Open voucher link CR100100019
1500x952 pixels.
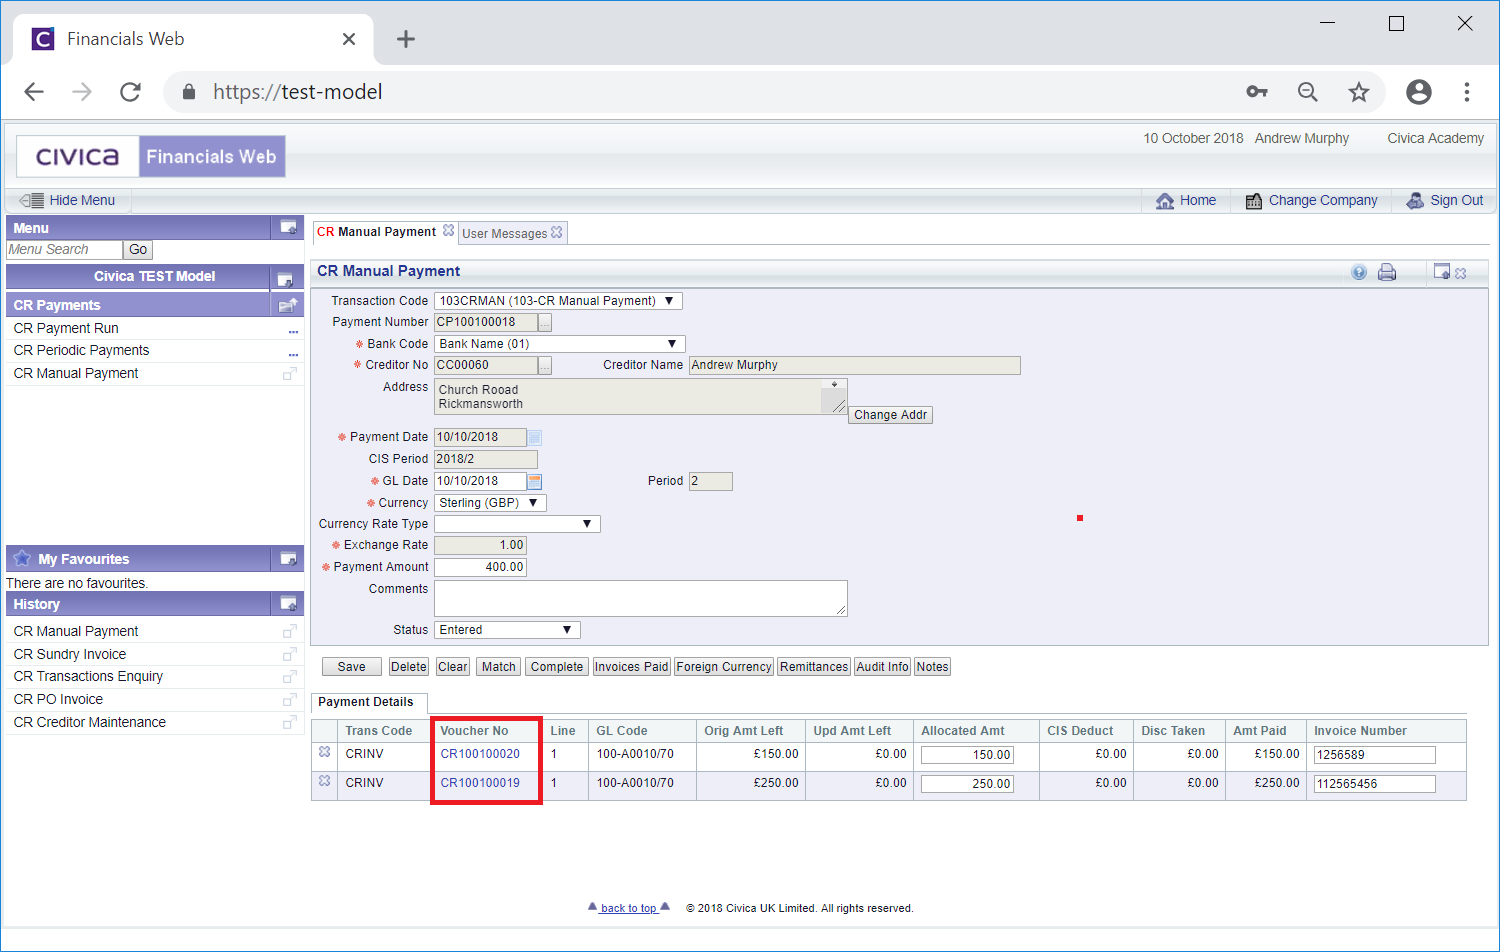(480, 783)
